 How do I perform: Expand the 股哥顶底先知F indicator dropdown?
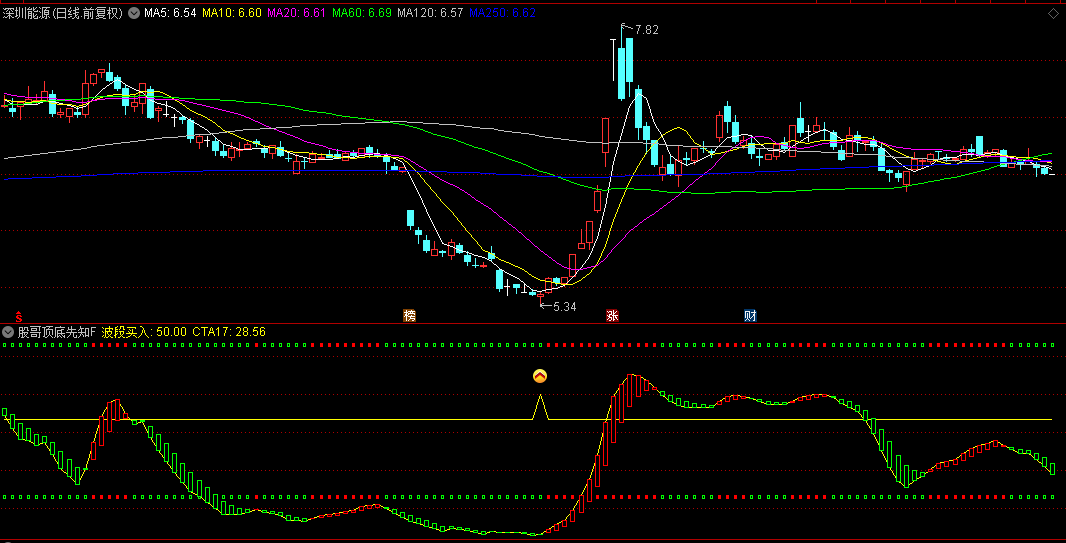(x=8, y=331)
